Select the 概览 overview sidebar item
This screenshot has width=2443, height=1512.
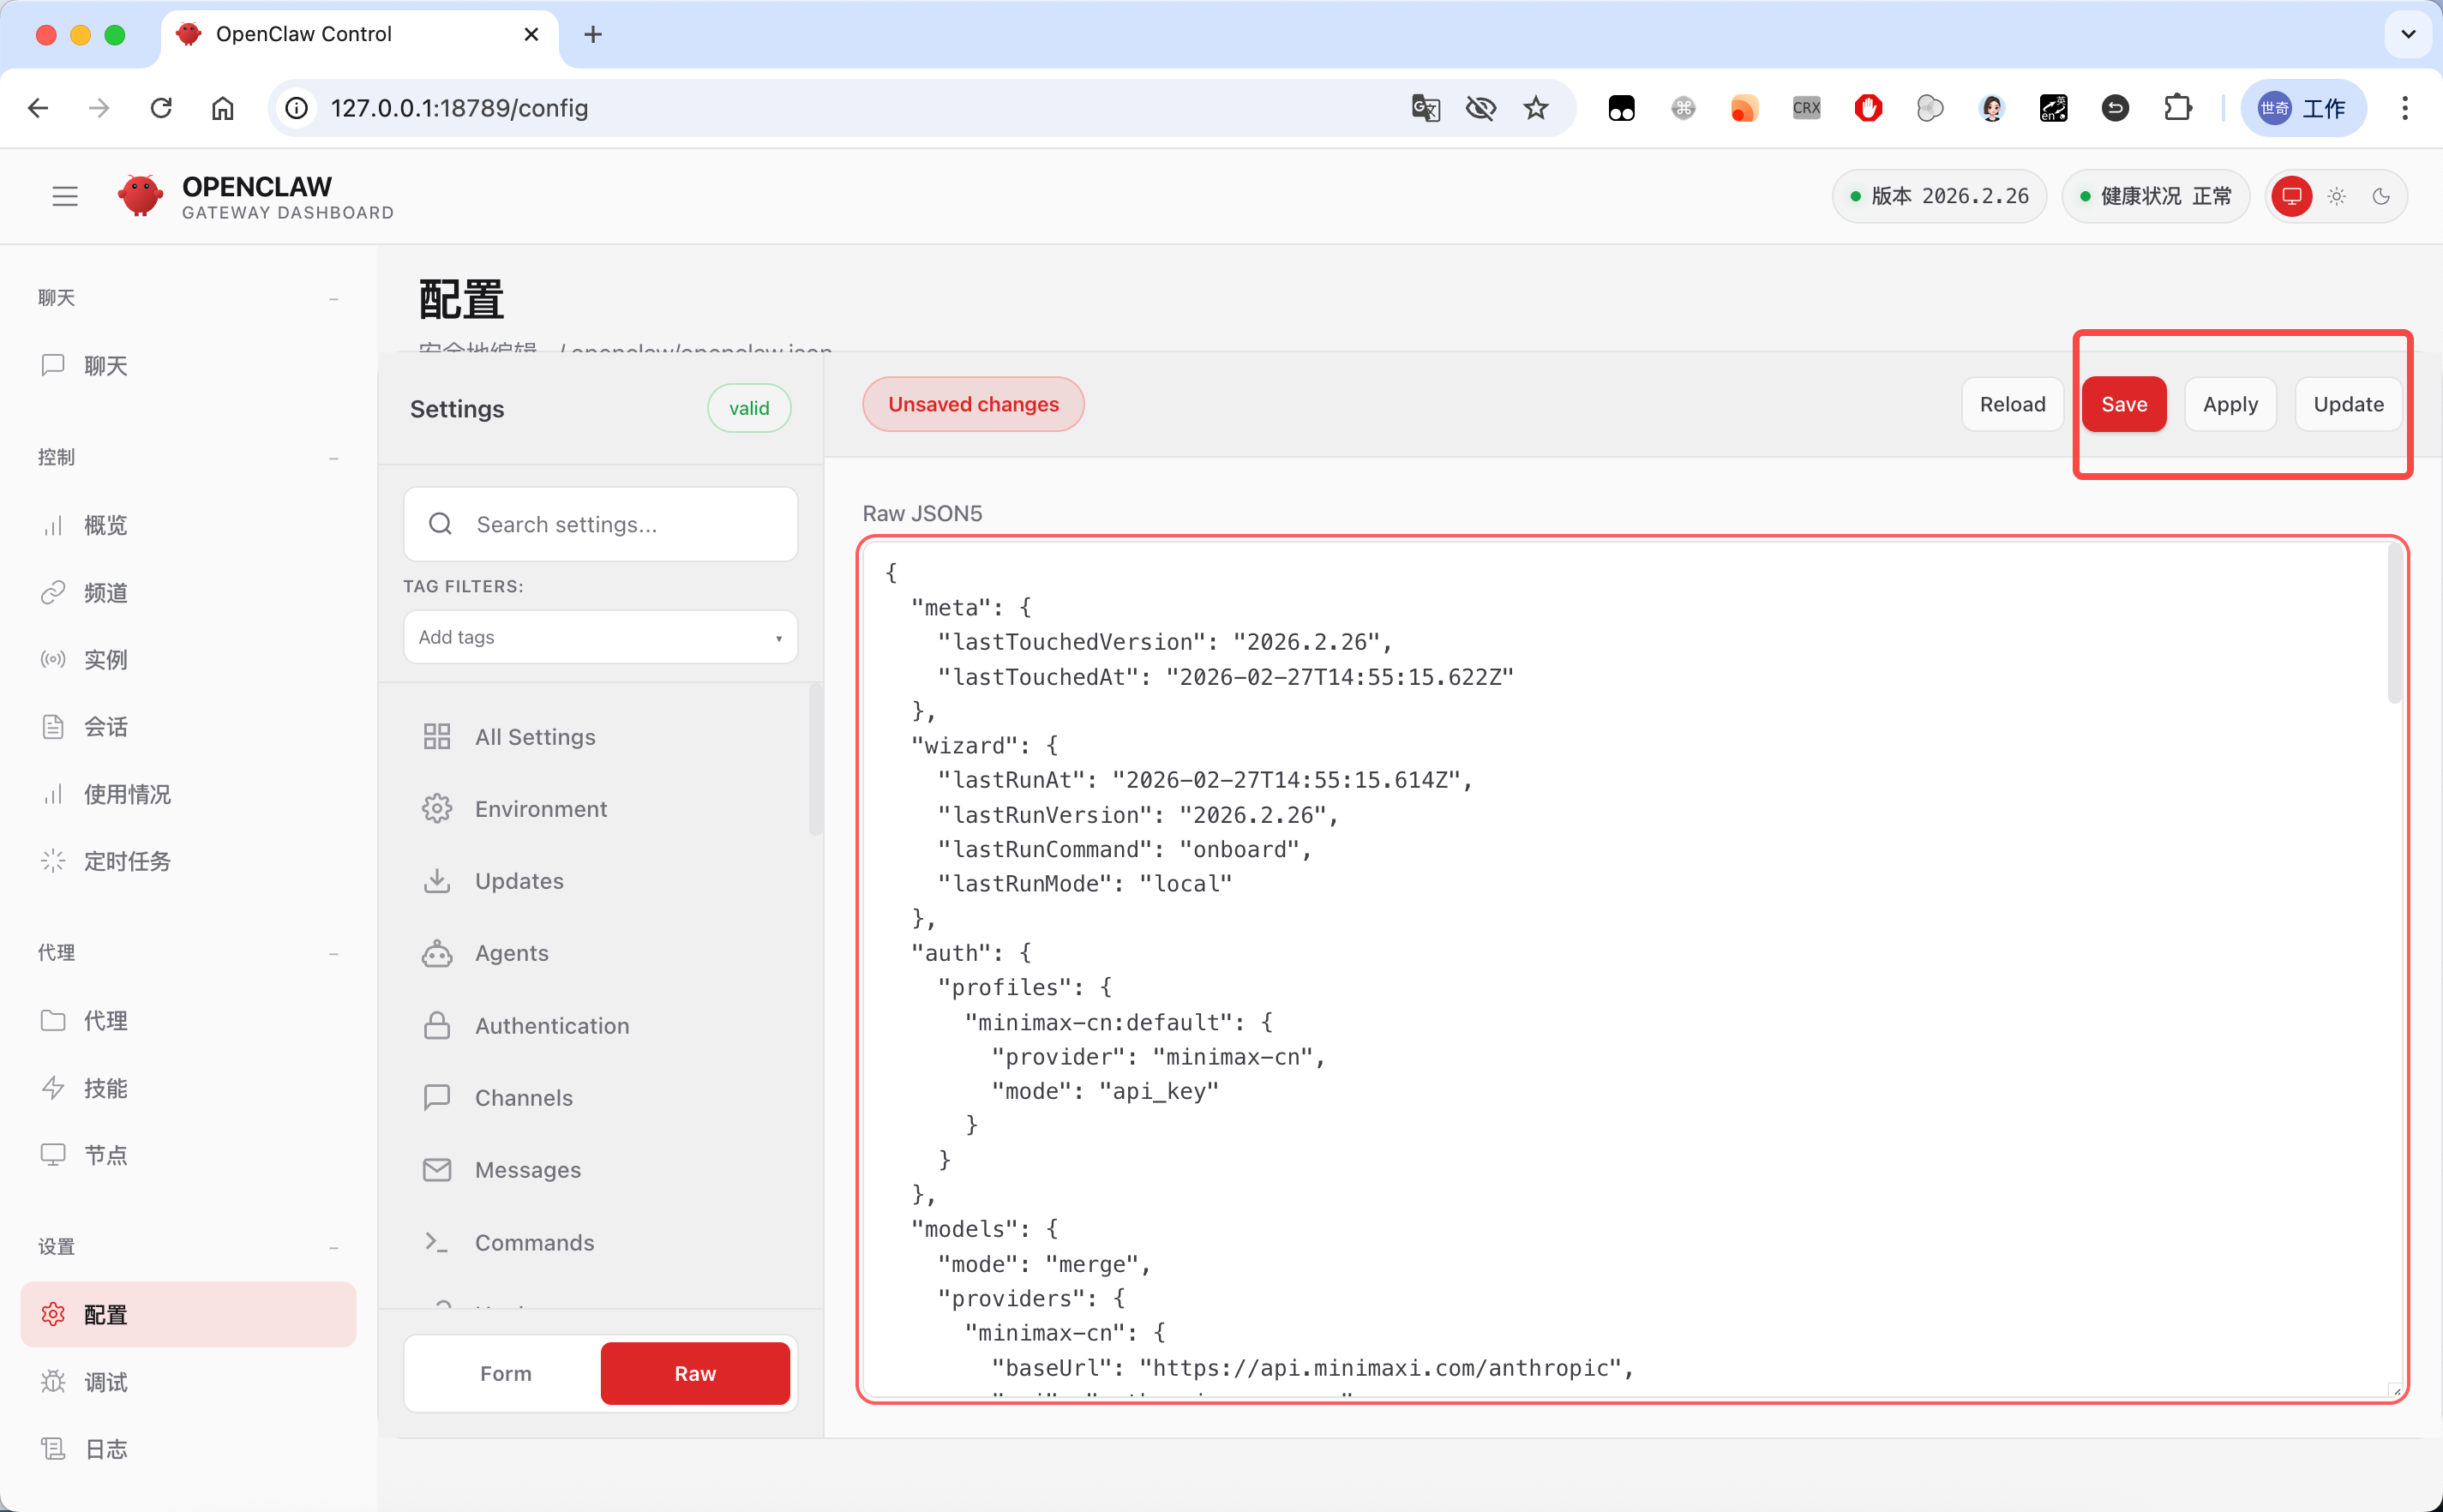(110, 525)
